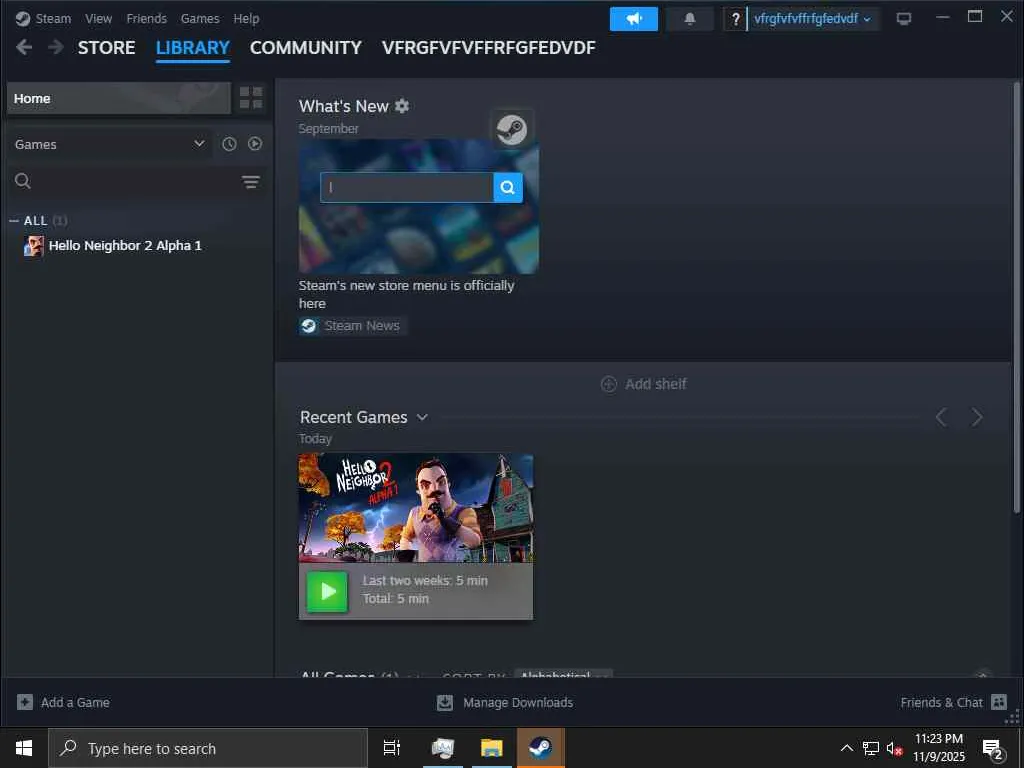
Task: Open the notifications bell
Action: (x=690, y=19)
